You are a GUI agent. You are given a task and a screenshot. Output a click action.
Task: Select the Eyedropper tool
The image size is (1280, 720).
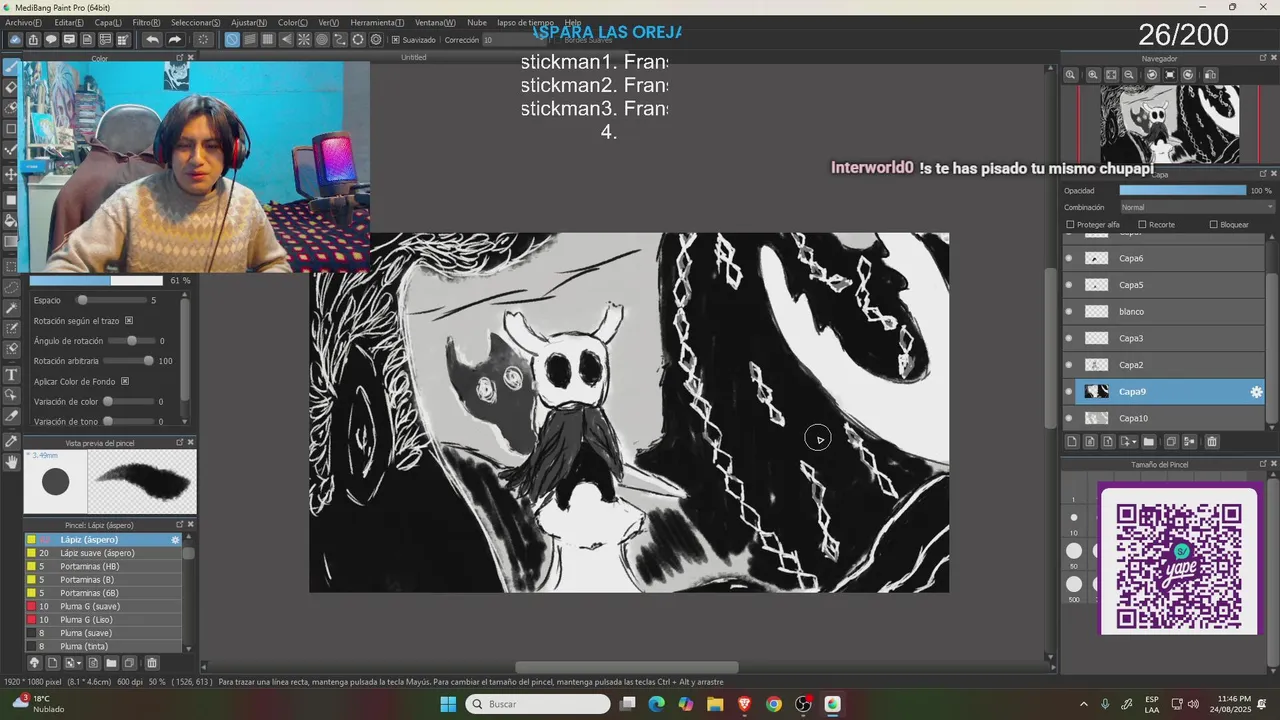pos(12,441)
